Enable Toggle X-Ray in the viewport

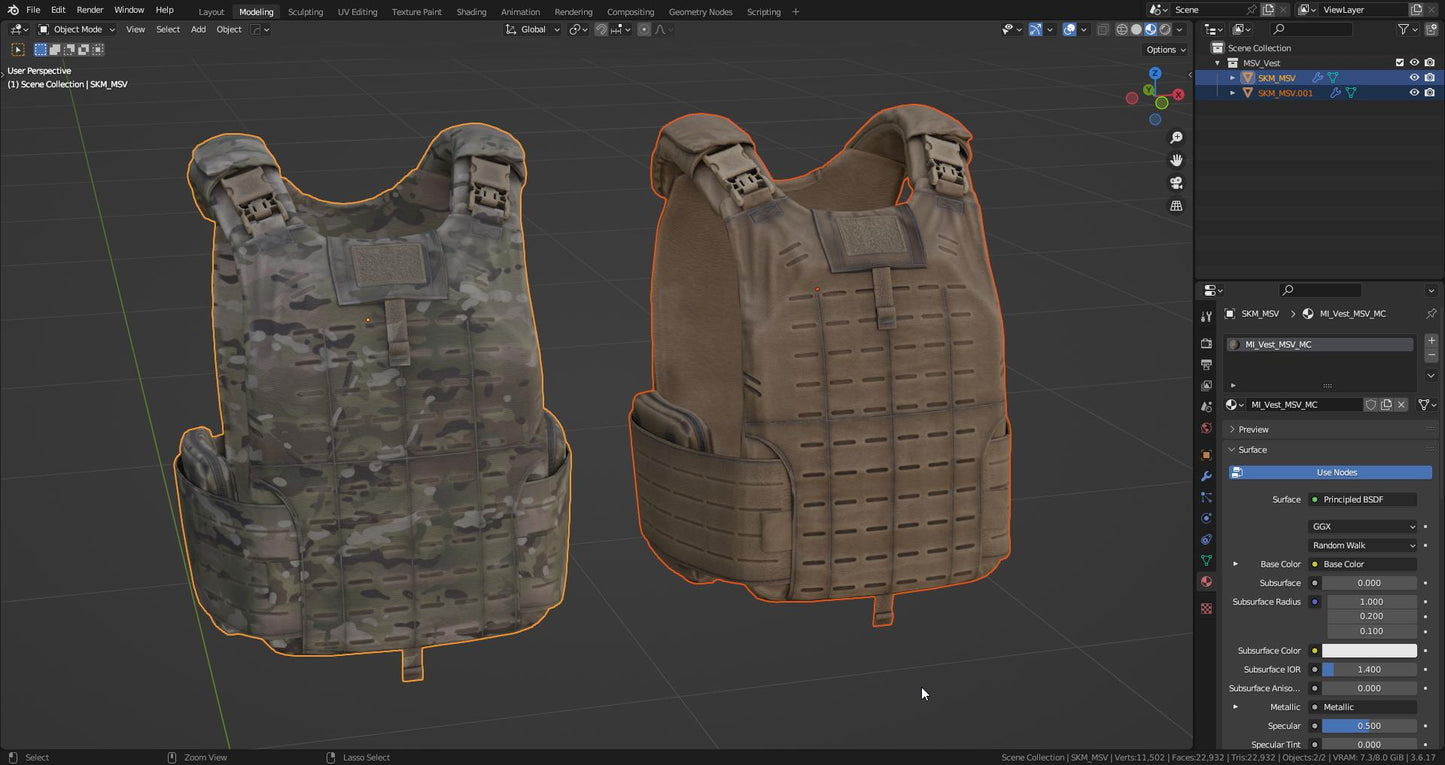(1104, 29)
